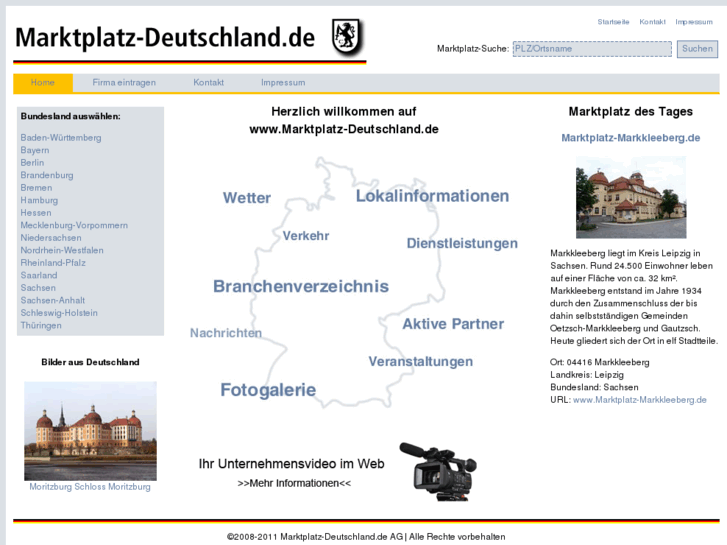This screenshot has width=727, height=545.
Task: Click the Ort: 04416 Markkleeberg text
Action: tap(599, 362)
